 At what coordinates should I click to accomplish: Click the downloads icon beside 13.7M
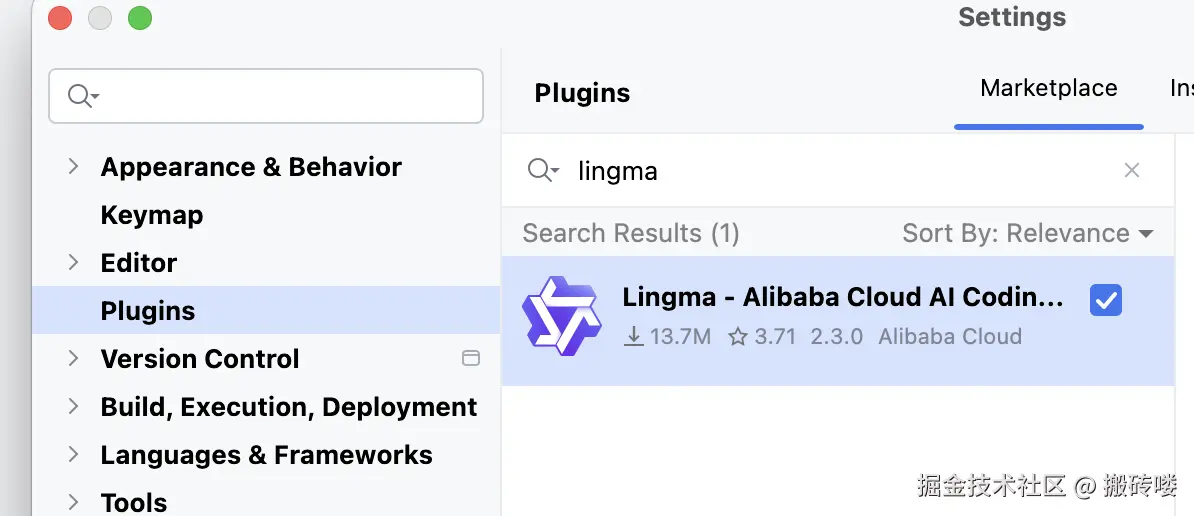tap(633, 337)
